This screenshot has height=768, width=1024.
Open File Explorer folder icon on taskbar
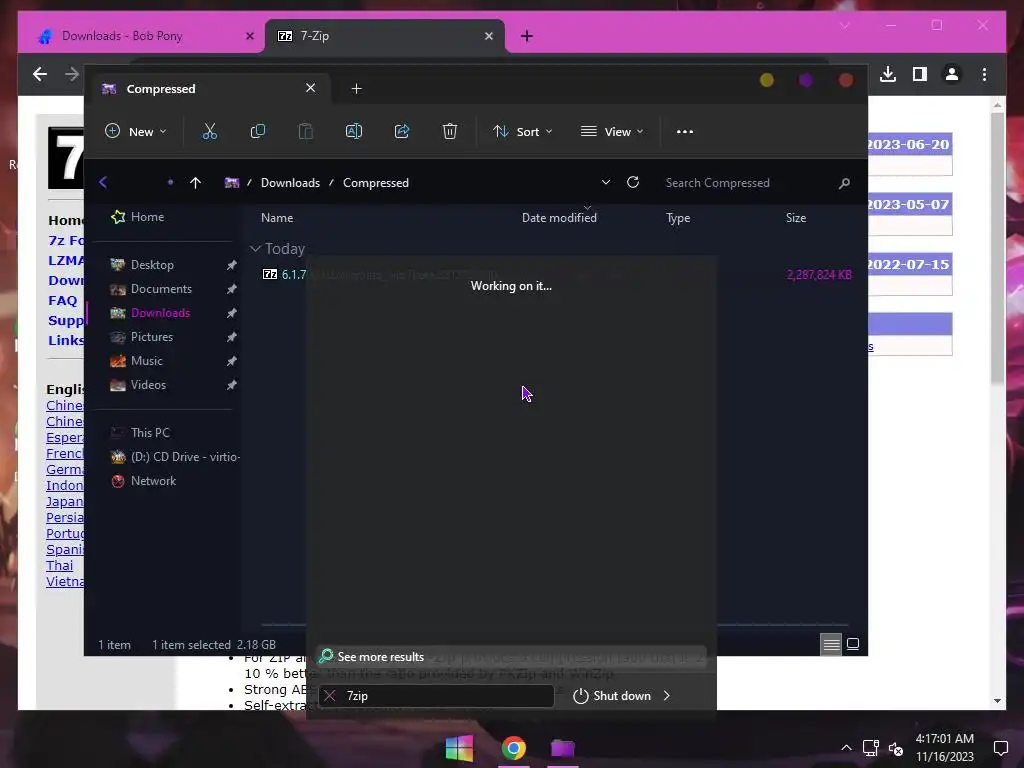pos(562,748)
